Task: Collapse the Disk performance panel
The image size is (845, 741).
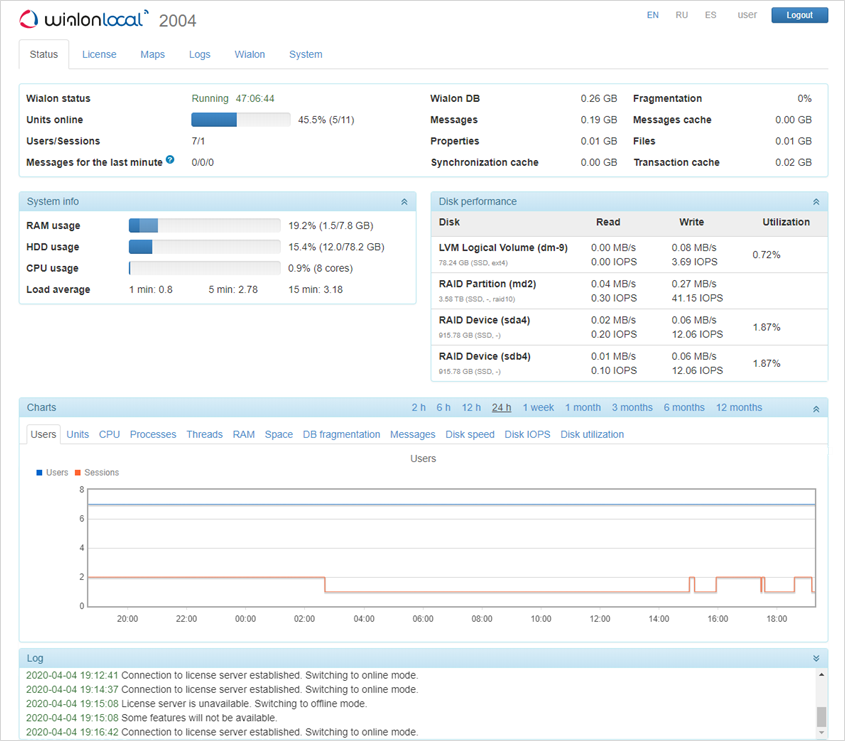Action: [816, 202]
